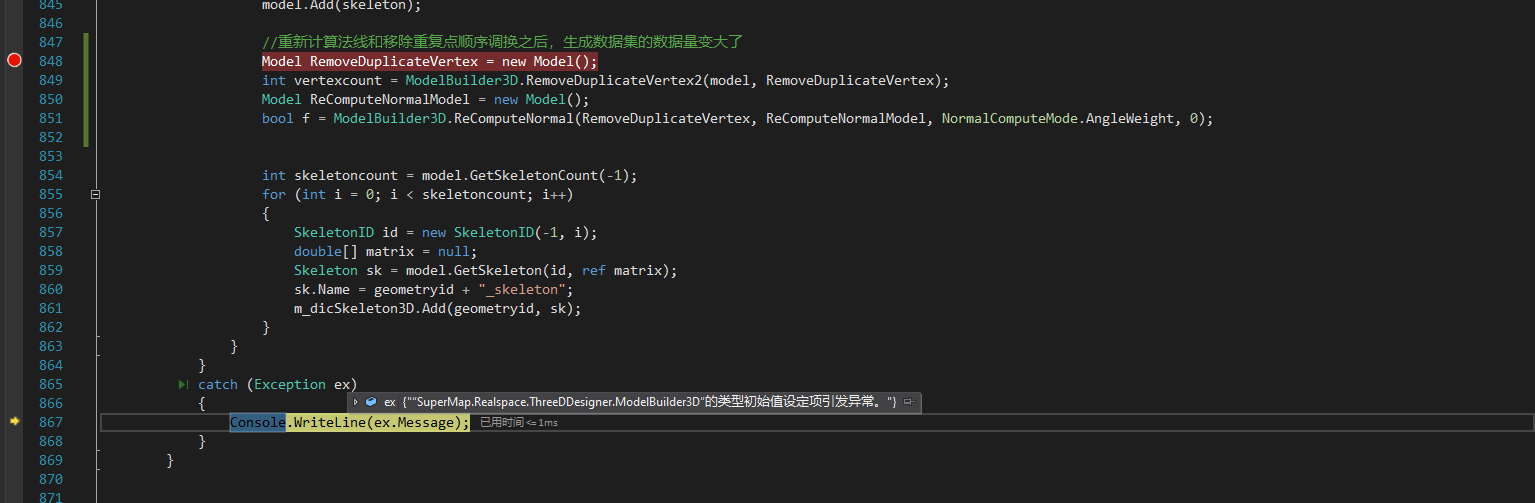Click skeletoncount variable on line 854

346,175
